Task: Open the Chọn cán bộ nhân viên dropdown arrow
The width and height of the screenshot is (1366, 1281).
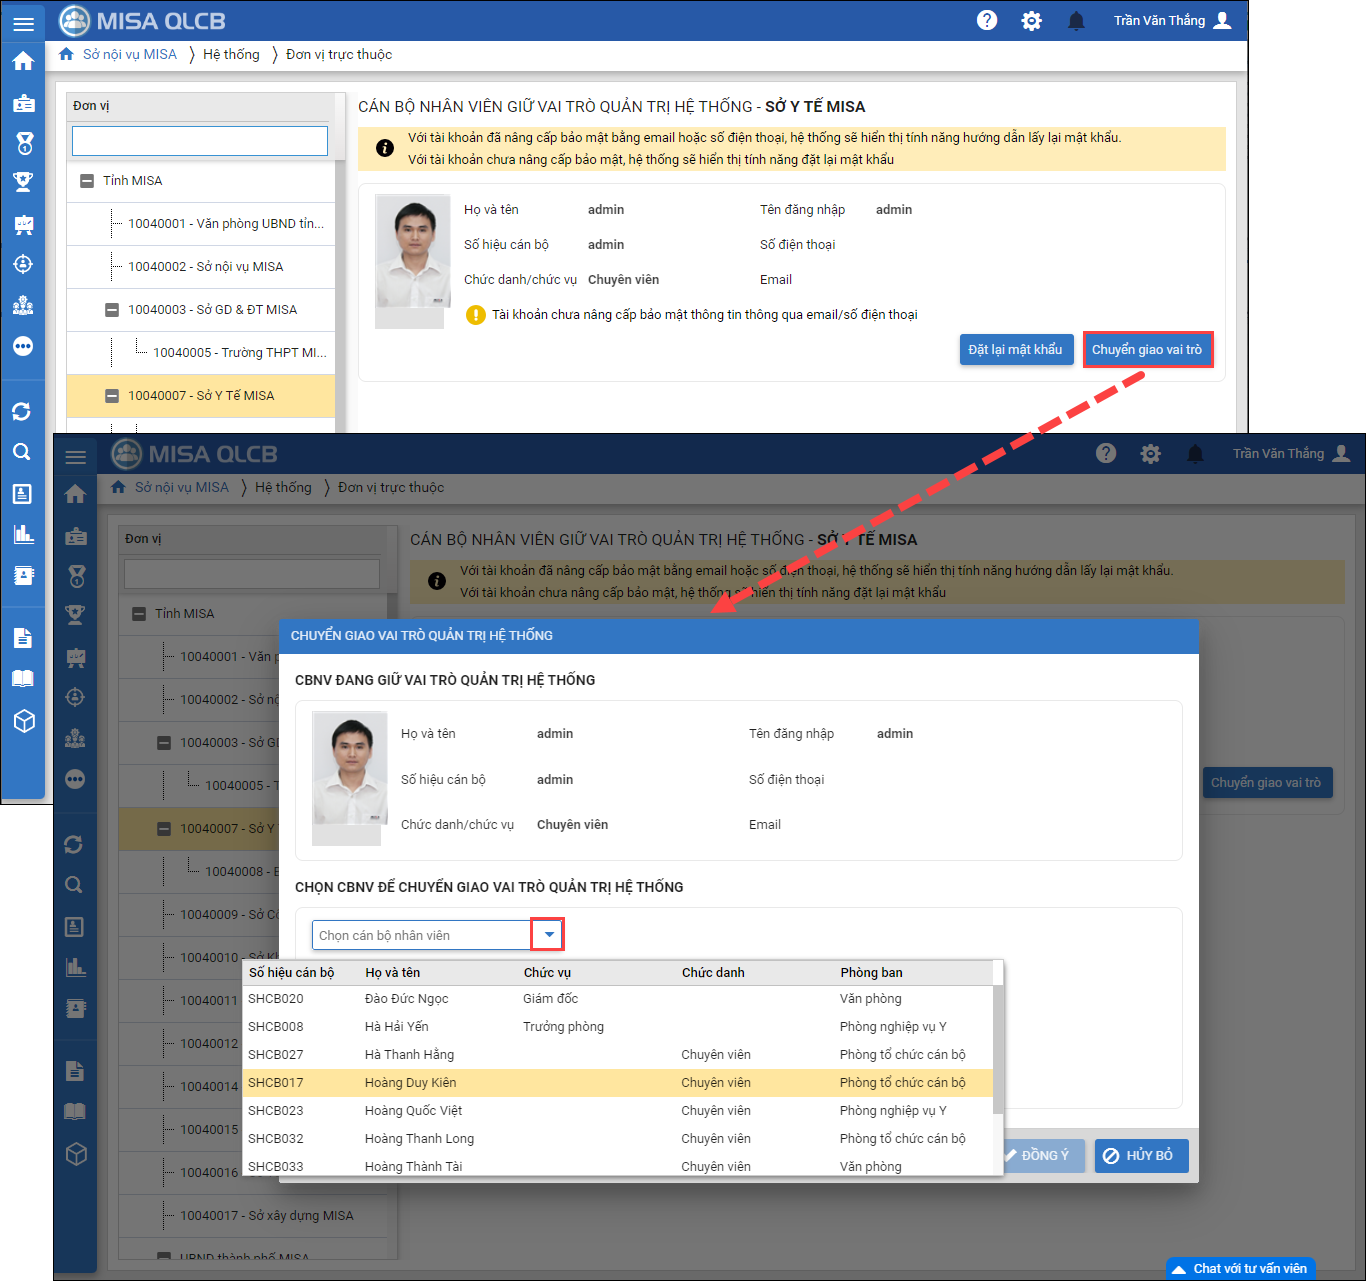Action: [x=548, y=935]
